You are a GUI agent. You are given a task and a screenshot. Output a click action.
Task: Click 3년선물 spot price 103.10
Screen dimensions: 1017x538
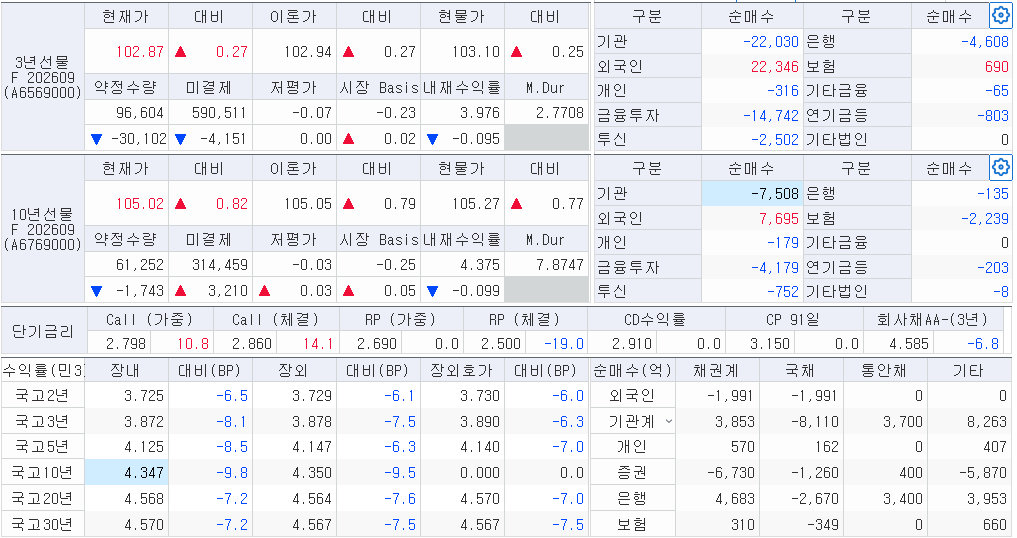(475, 51)
